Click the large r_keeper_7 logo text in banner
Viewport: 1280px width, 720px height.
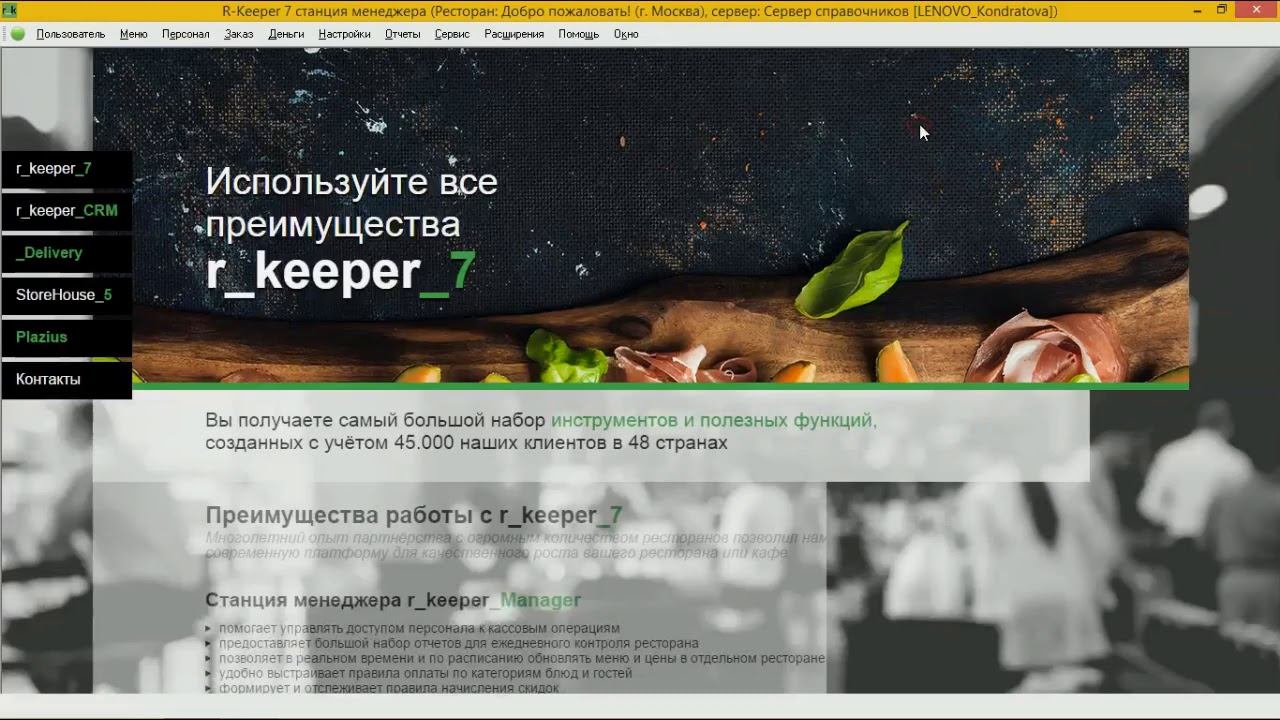click(340, 272)
